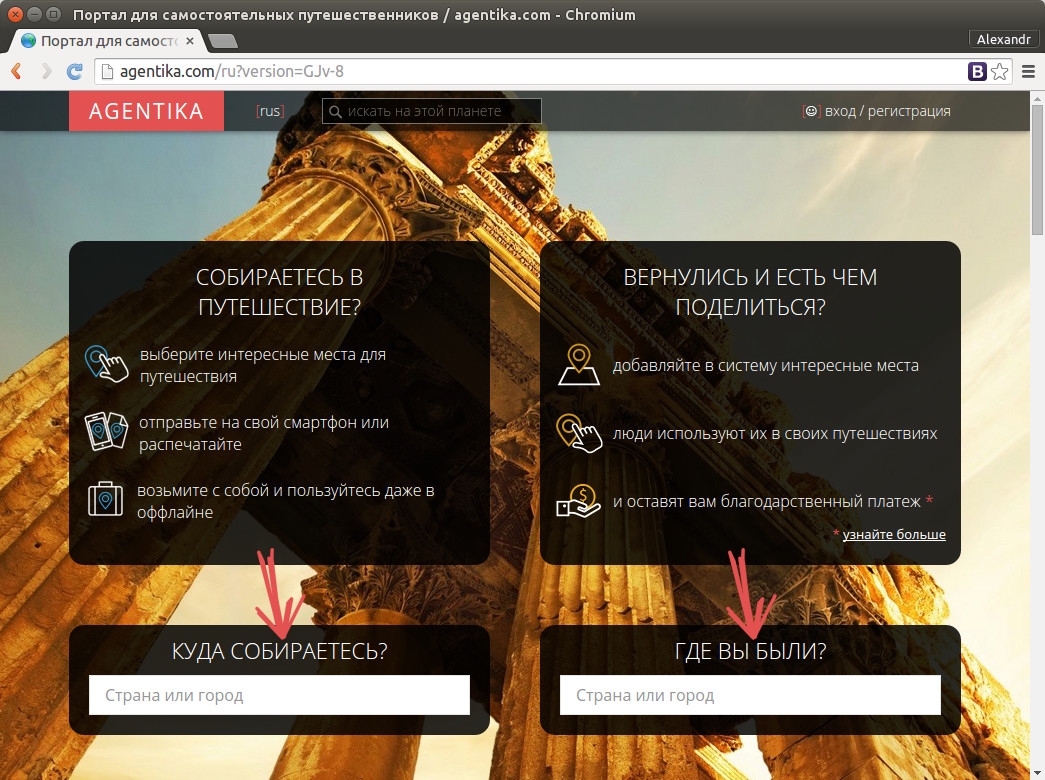Click the coin in hand payment icon
Image resolution: width=1045 pixels, height=780 pixels.
pos(578,501)
